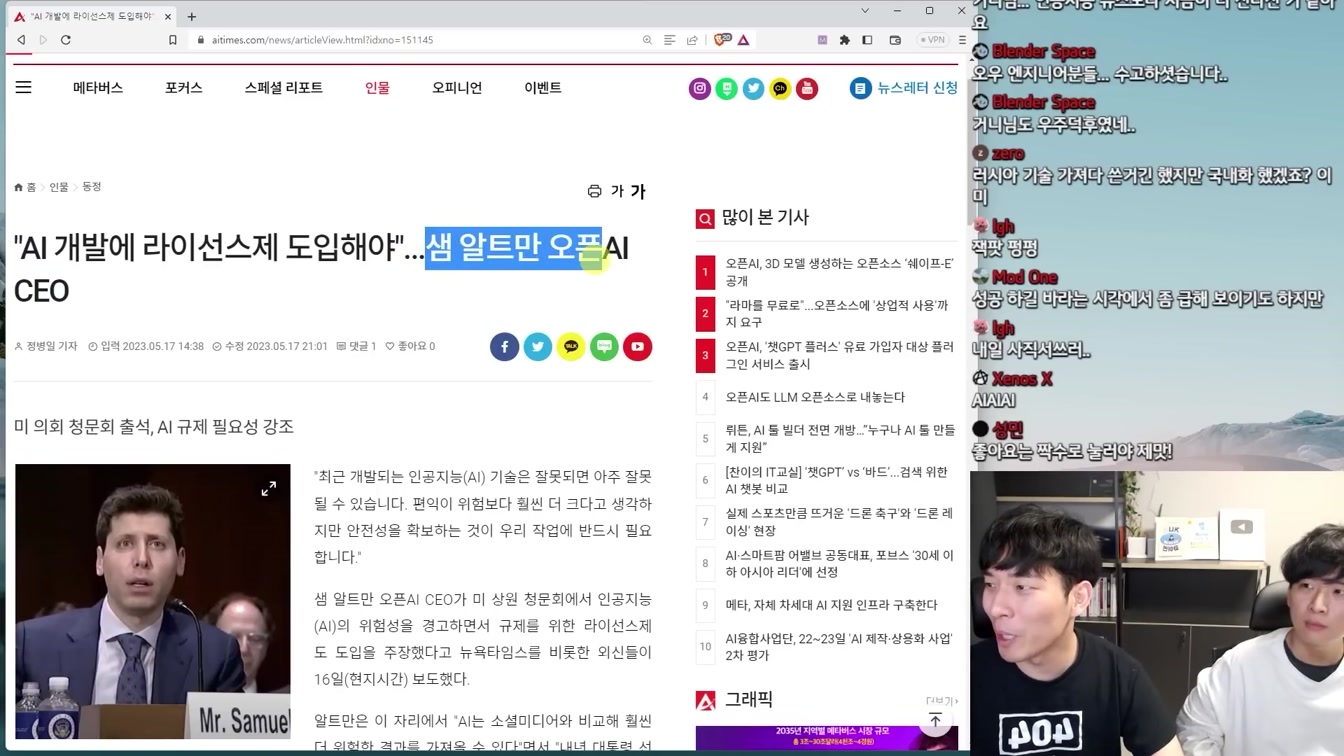Open article 뤼튼, AI 툴 빌더 전면 개방
The height and width of the screenshot is (756, 1344).
840,438
